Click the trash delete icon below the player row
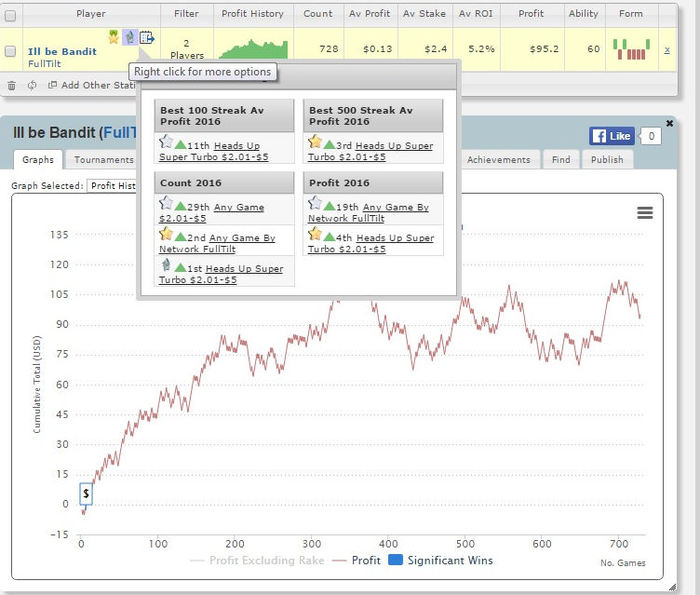This screenshot has width=700, height=595. 12,85
